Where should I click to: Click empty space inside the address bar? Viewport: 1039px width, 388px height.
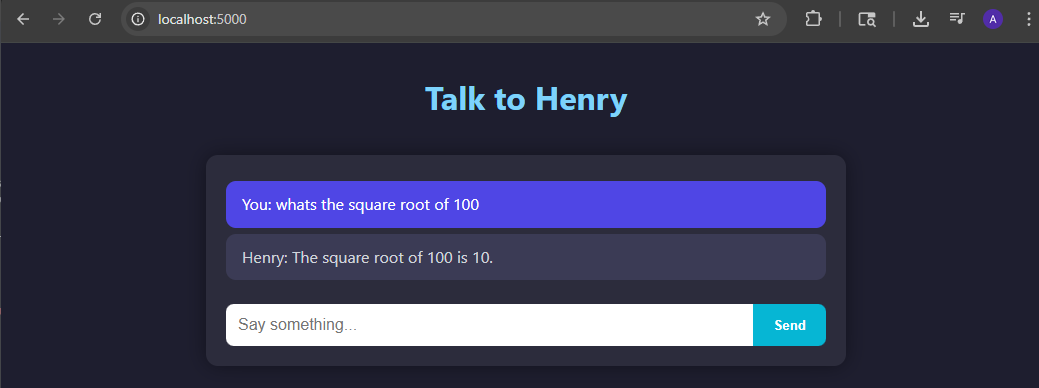[x=497, y=19]
